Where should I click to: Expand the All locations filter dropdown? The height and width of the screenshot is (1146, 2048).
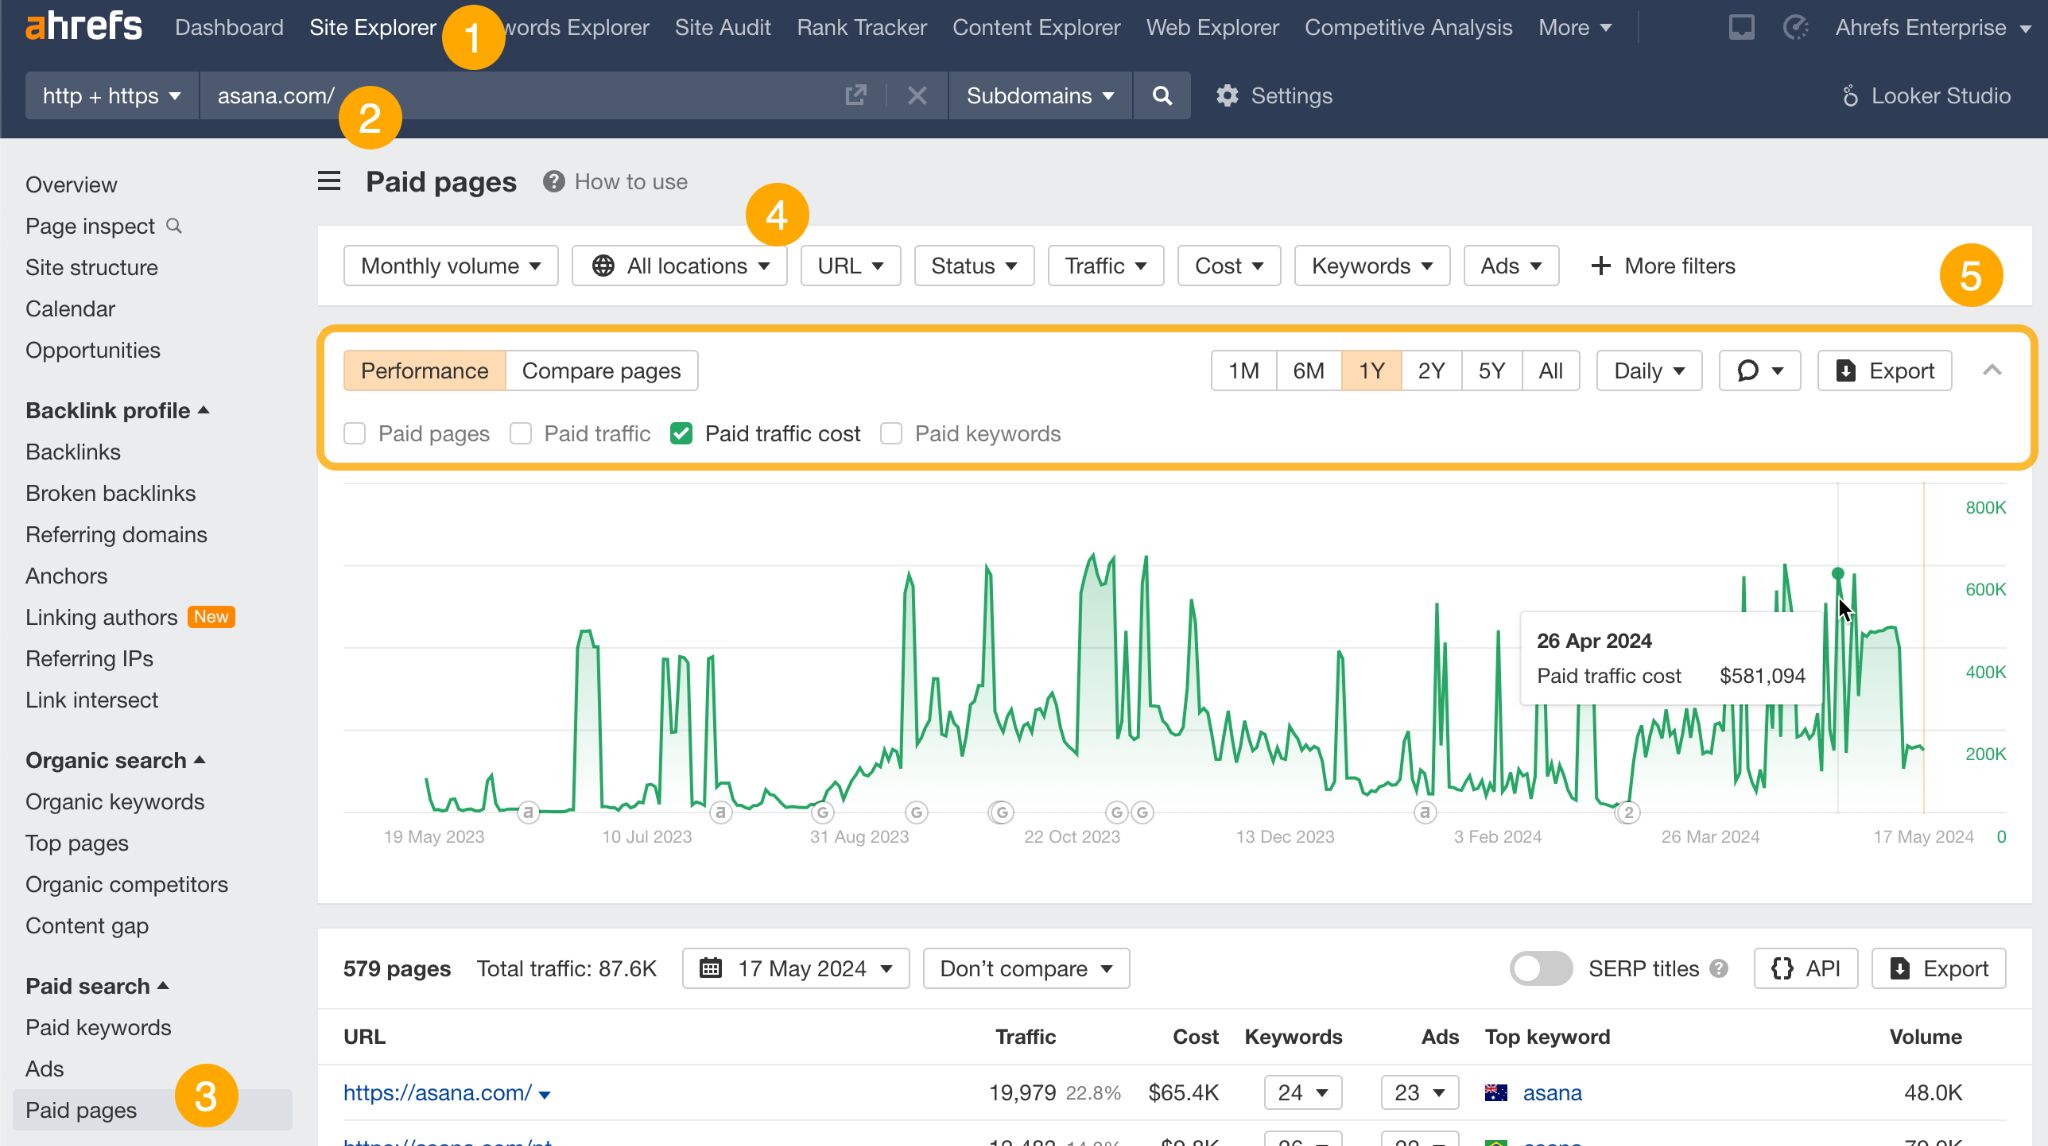(679, 266)
